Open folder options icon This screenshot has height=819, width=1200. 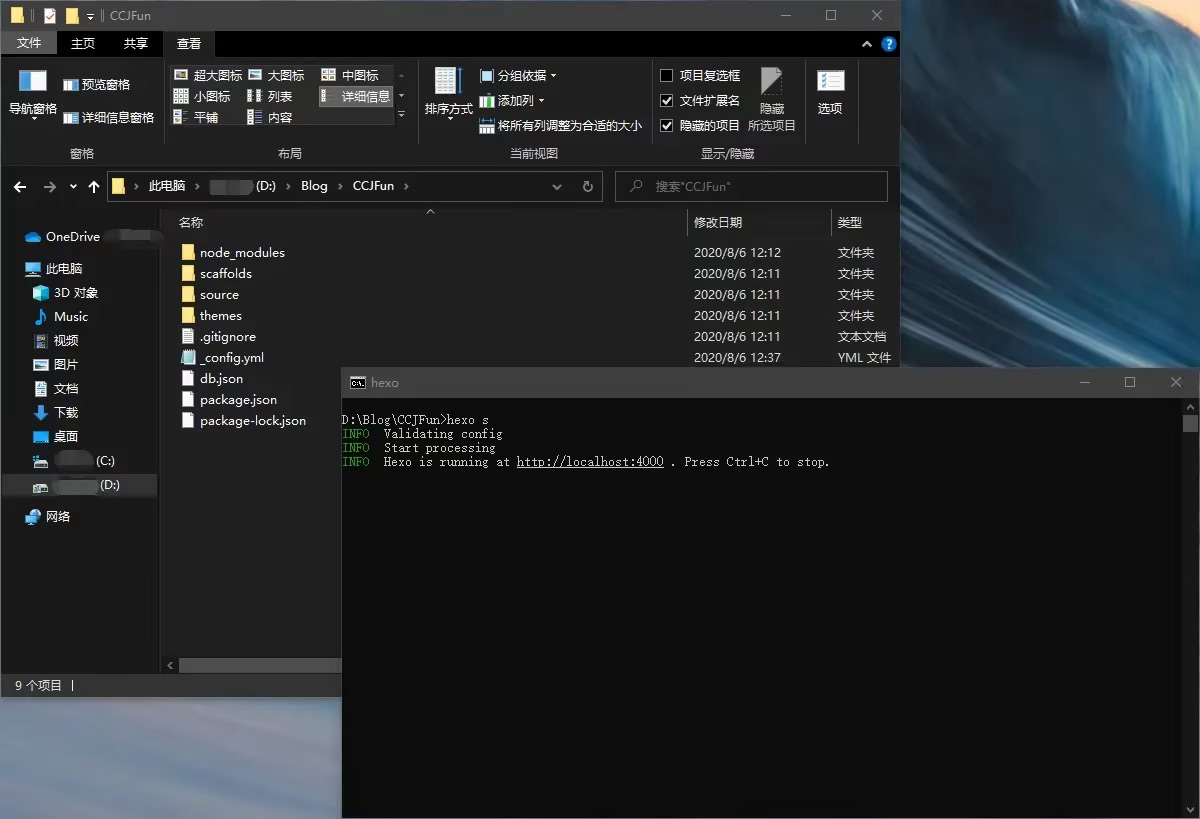pos(830,82)
